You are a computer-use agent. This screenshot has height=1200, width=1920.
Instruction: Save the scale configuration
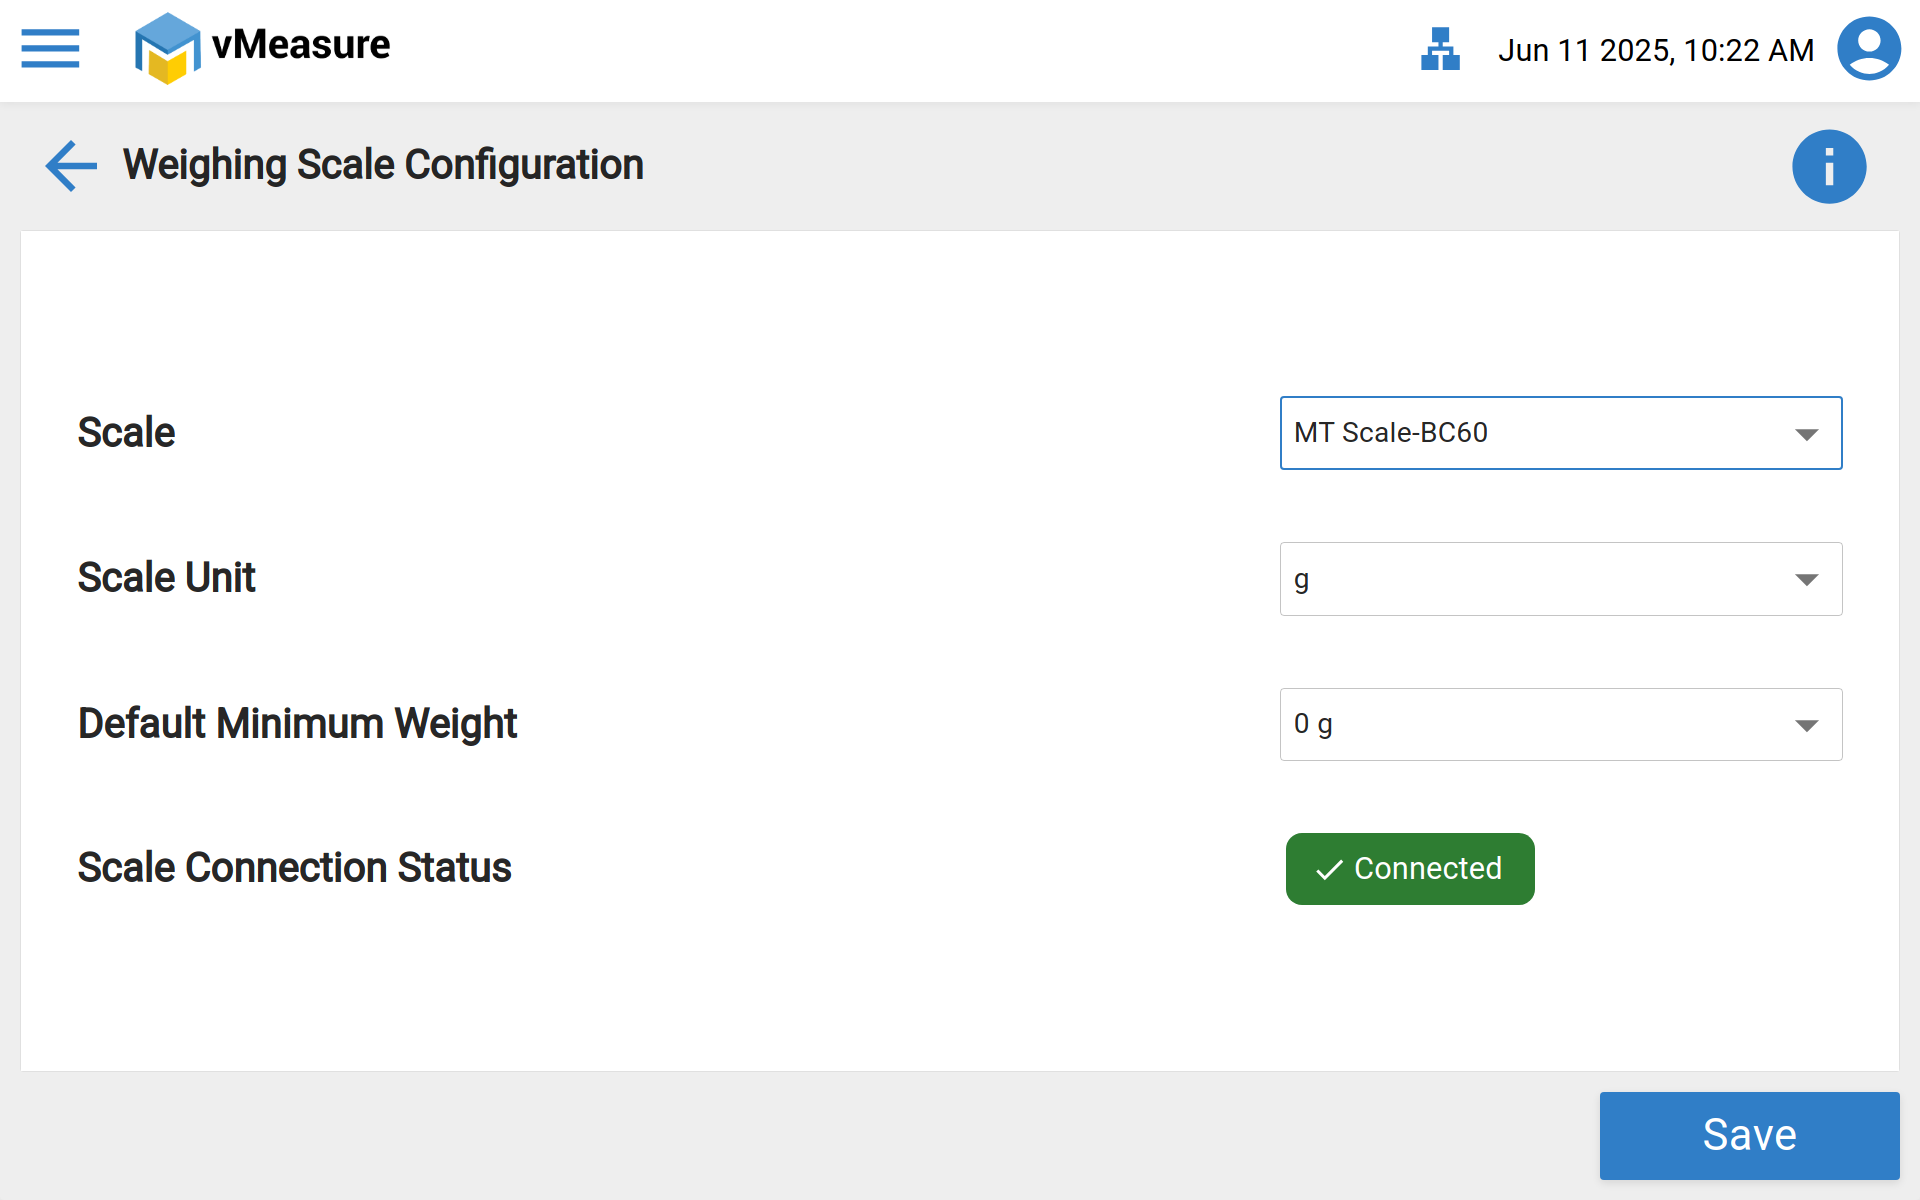point(1749,1135)
